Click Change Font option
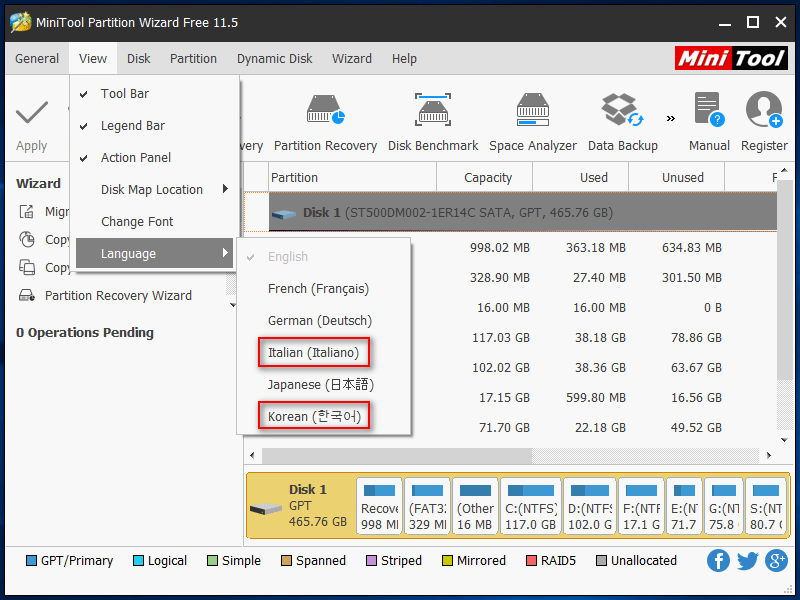 coord(137,222)
